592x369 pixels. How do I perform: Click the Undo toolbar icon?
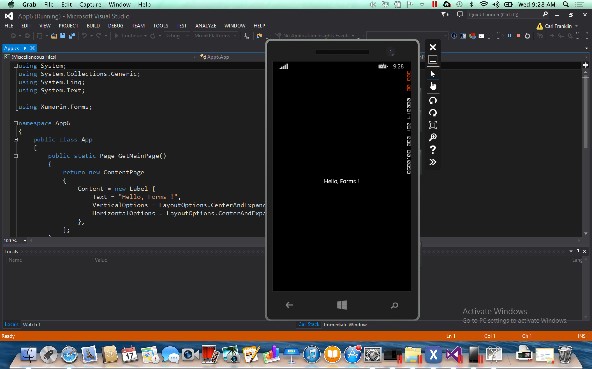(85, 36)
